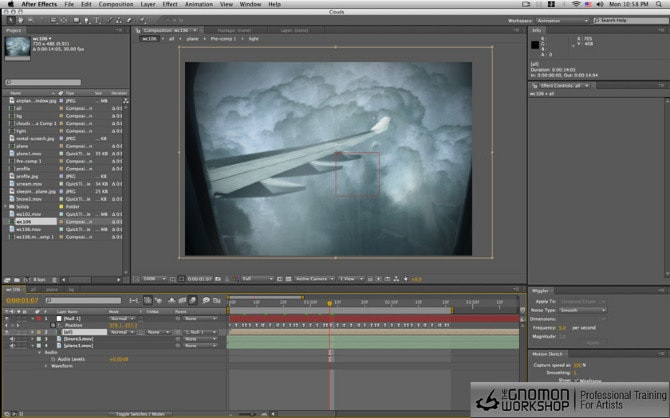Click Pre-comp 1 in composition navigator
This screenshot has width=670, height=418.
click(x=221, y=39)
